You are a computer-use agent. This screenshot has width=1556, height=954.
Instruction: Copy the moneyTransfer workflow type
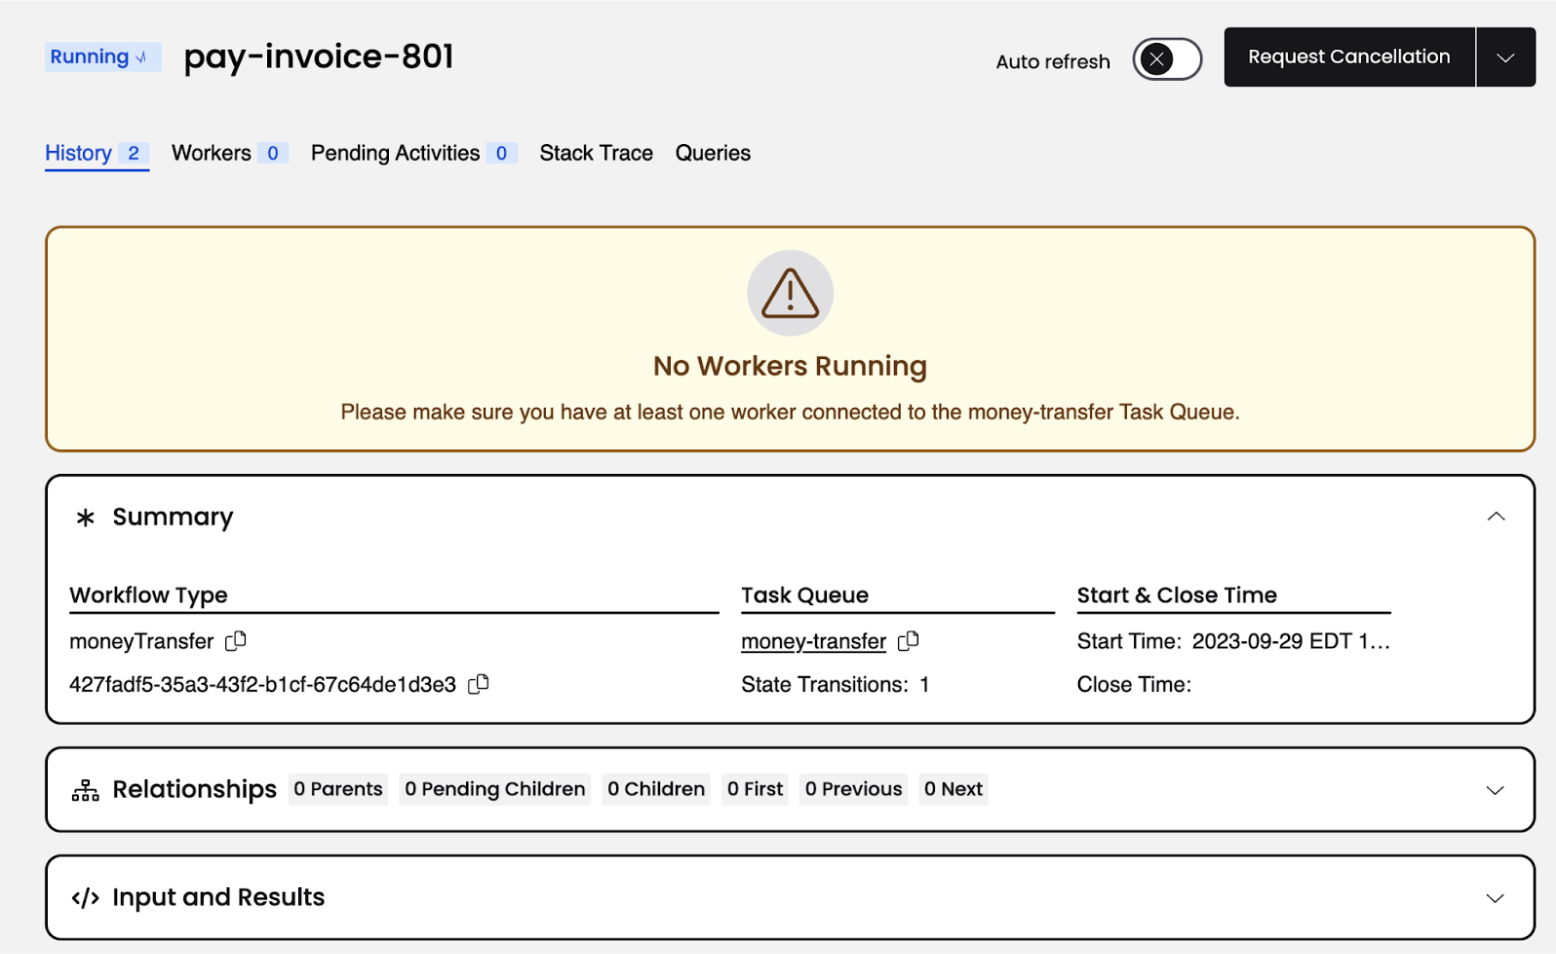236,641
